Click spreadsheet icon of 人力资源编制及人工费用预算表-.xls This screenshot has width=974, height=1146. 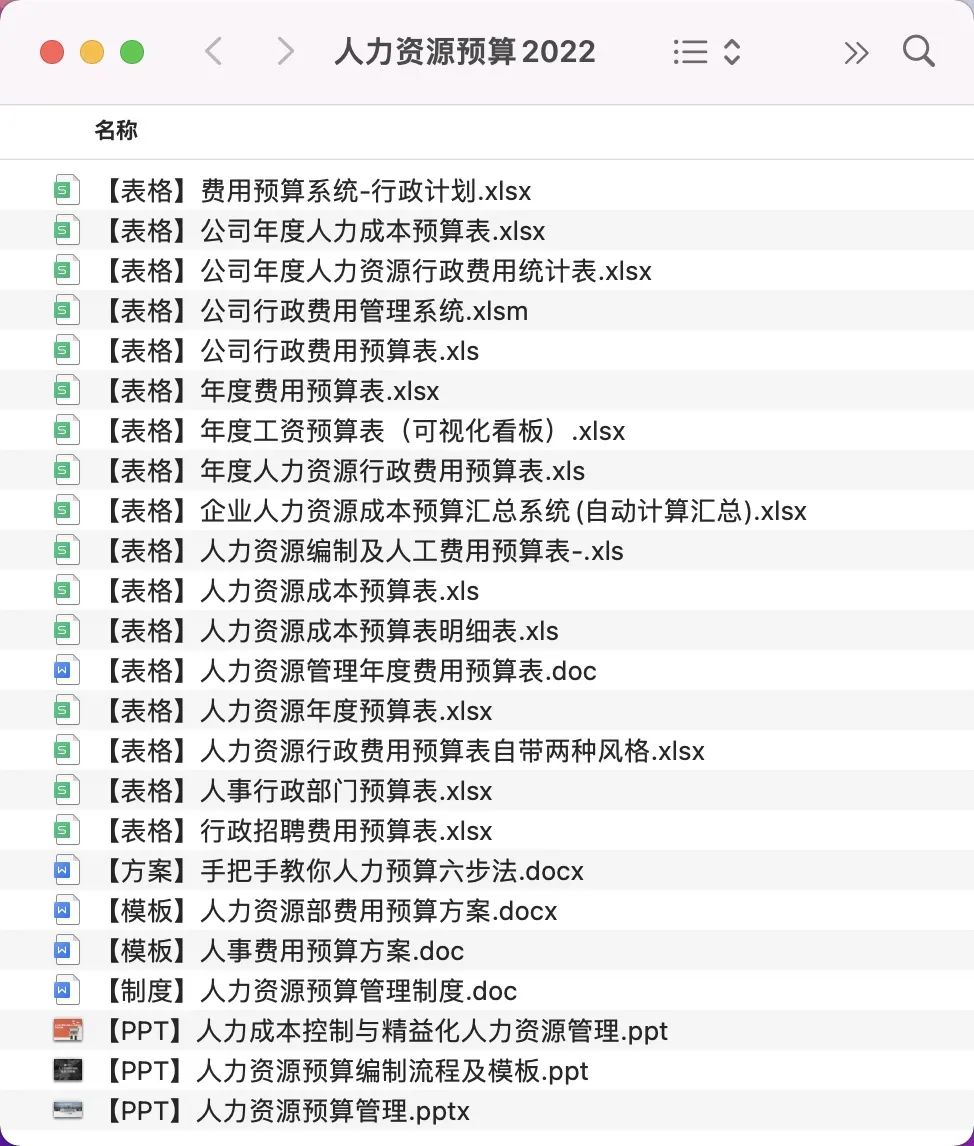[x=66, y=550]
